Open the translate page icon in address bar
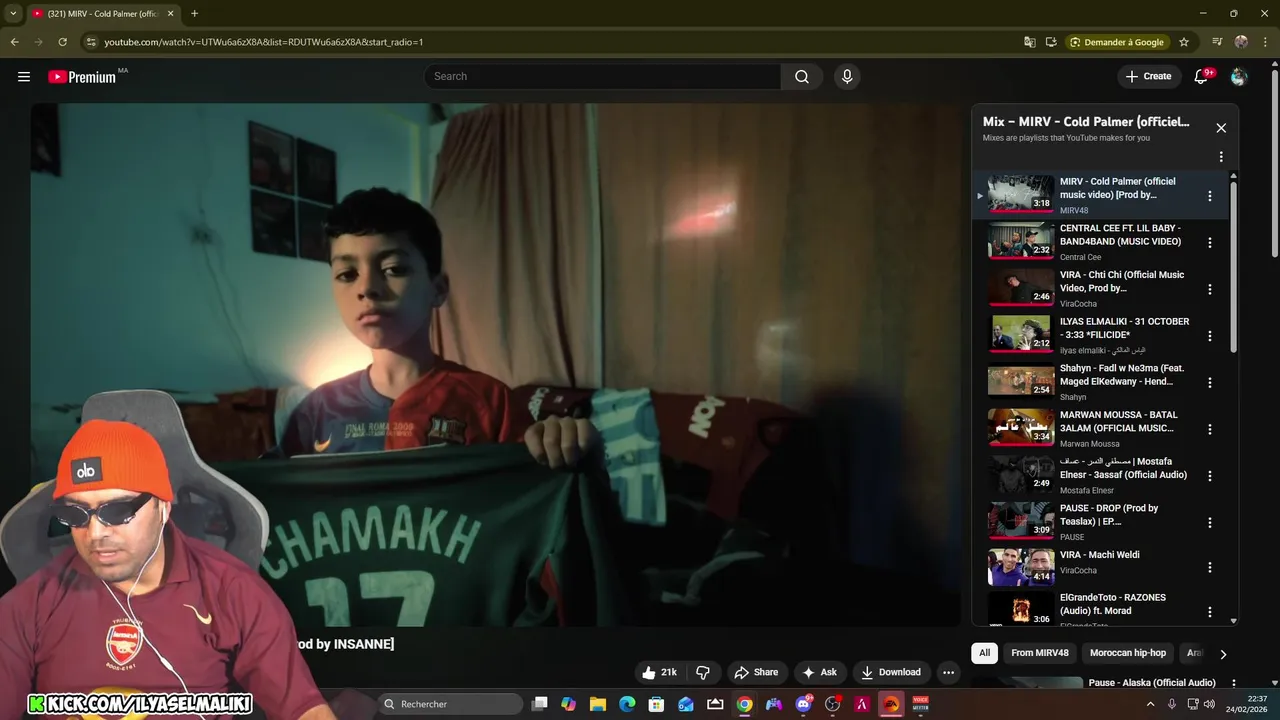 tap(1030, 42)
